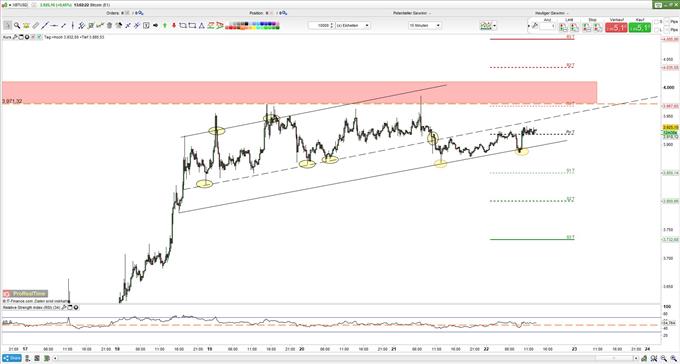680x364 pixels.
Task: Click the RSI panel round close icon
Action: 76,308
